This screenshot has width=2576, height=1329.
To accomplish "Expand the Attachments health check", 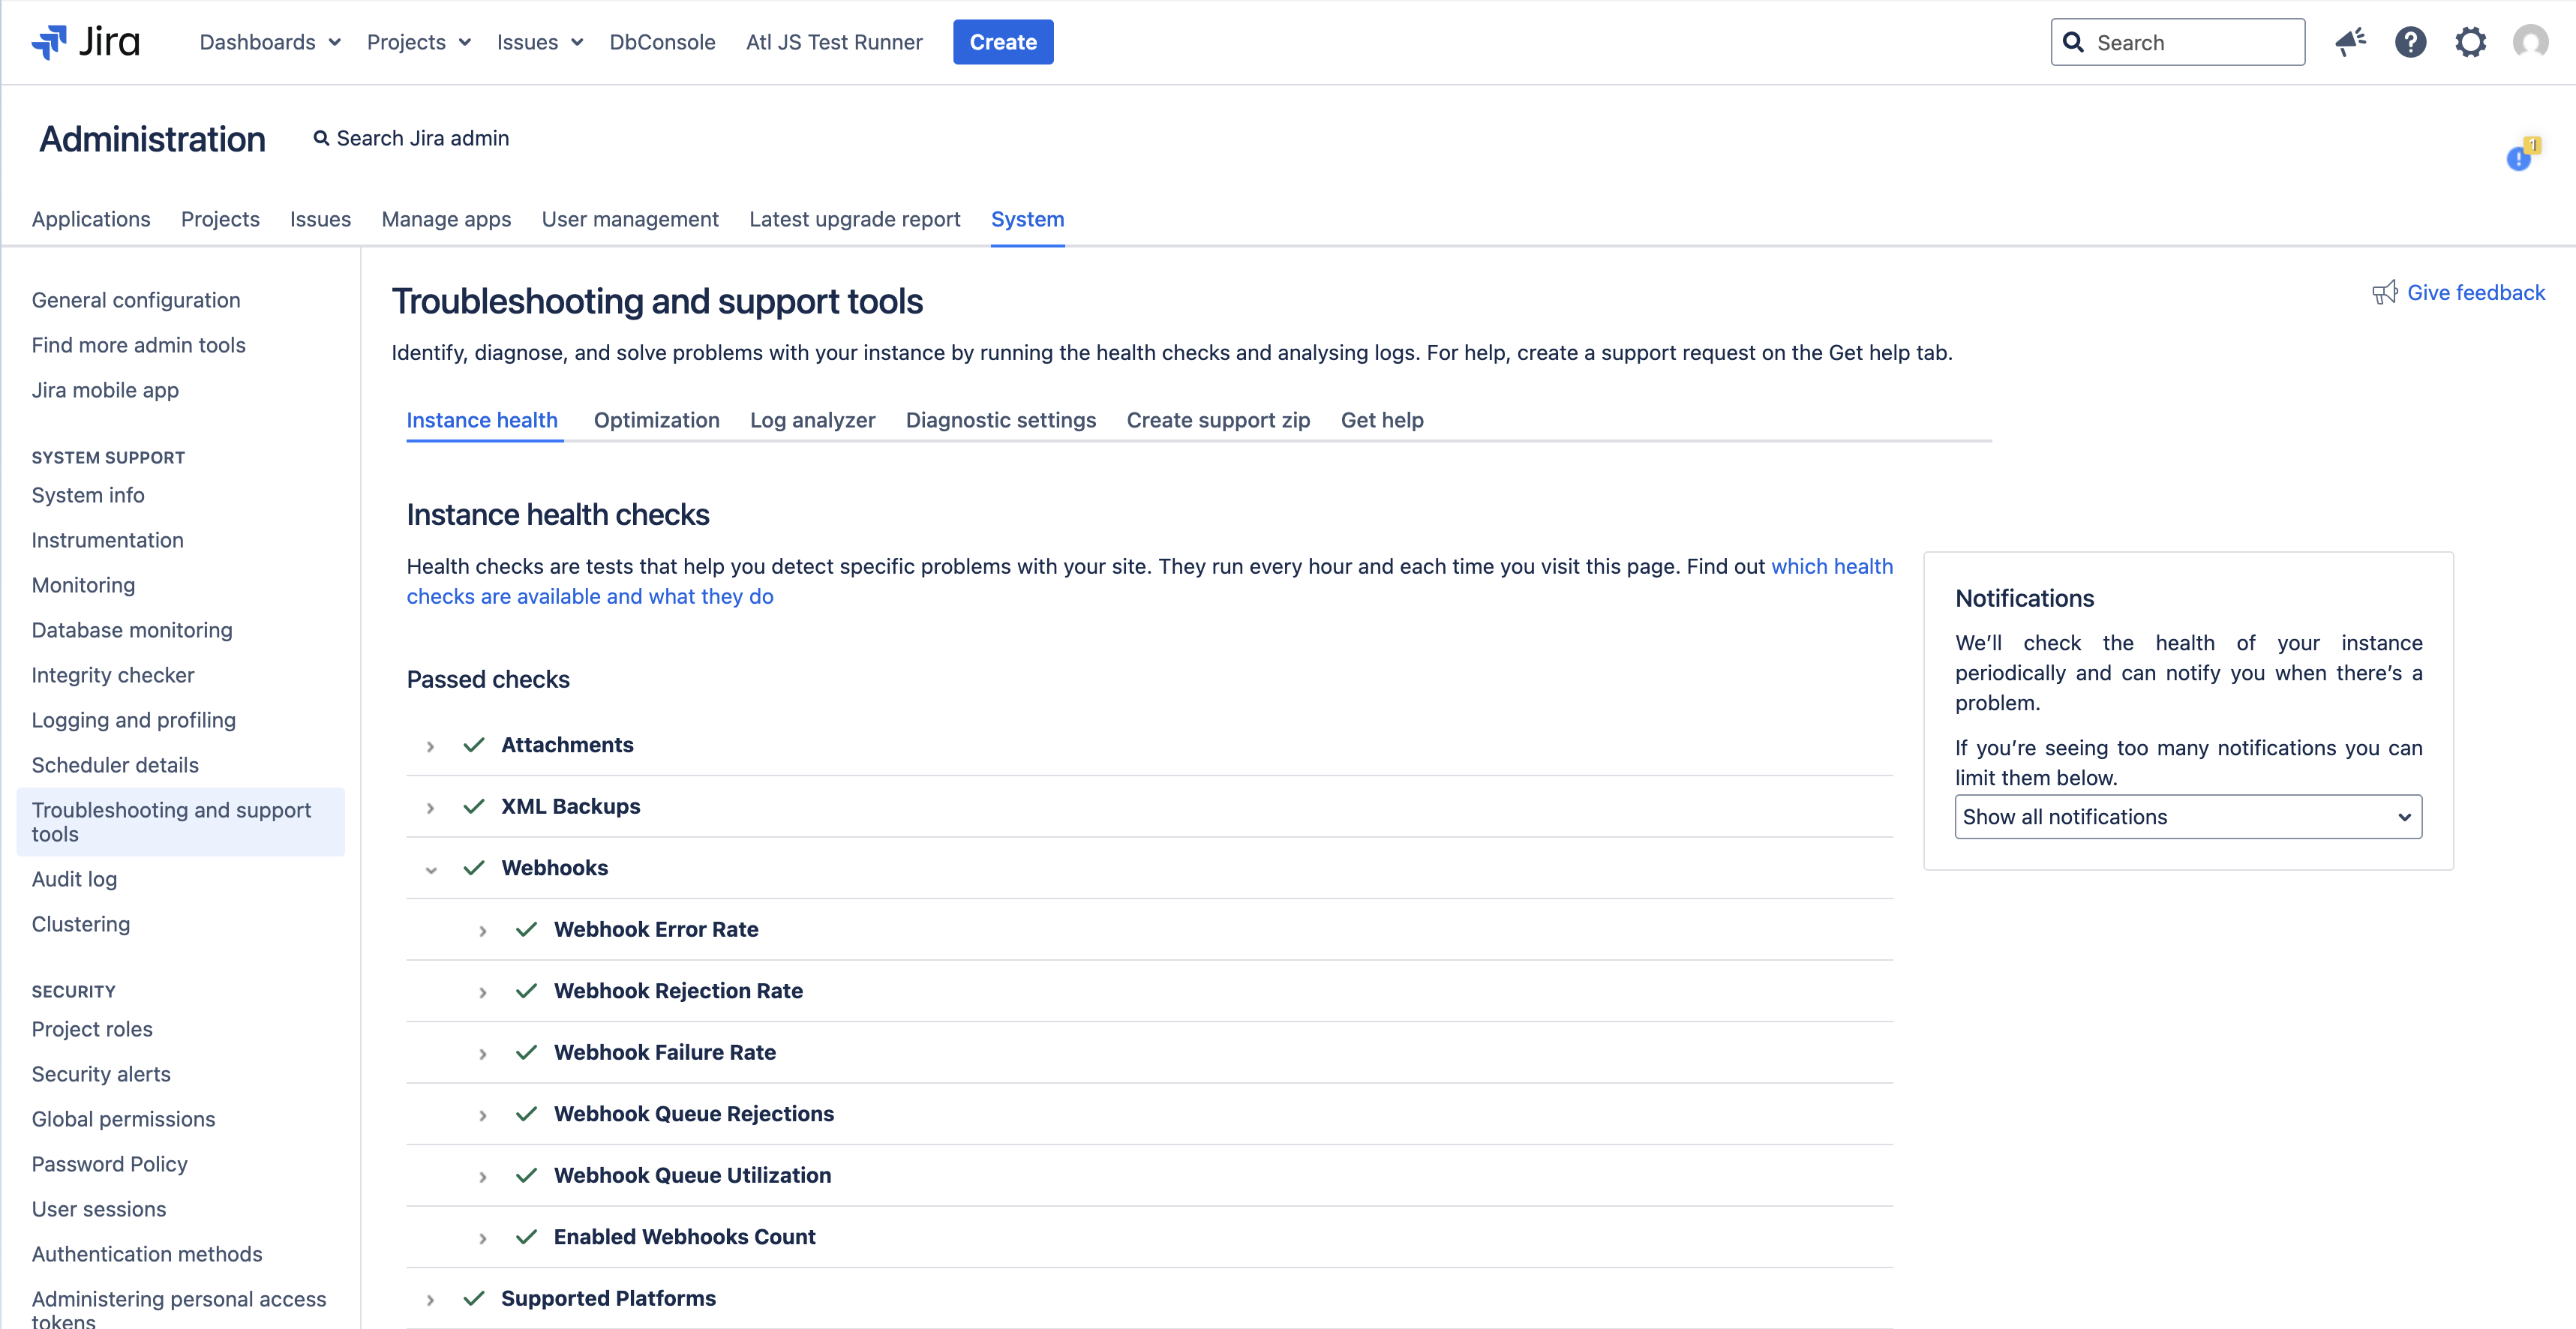I will tap(430, 746).
